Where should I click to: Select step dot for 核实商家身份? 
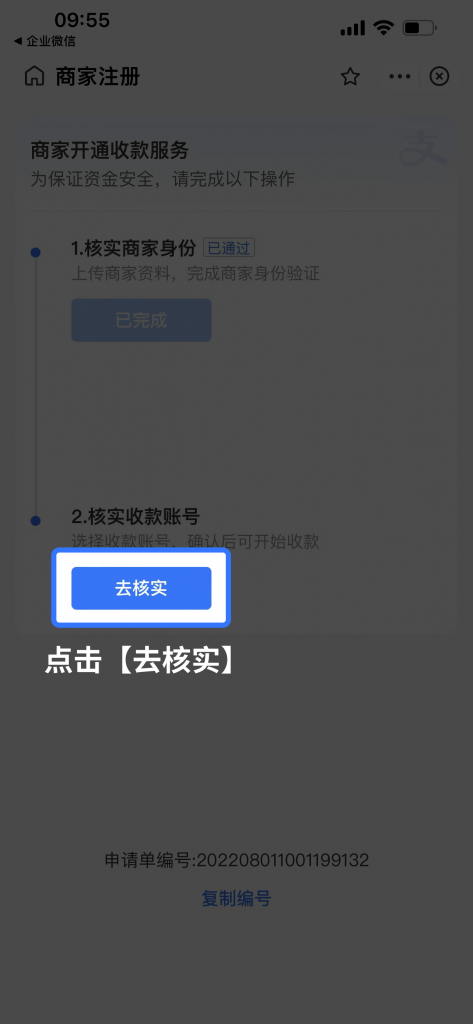[x=35, y=252]
